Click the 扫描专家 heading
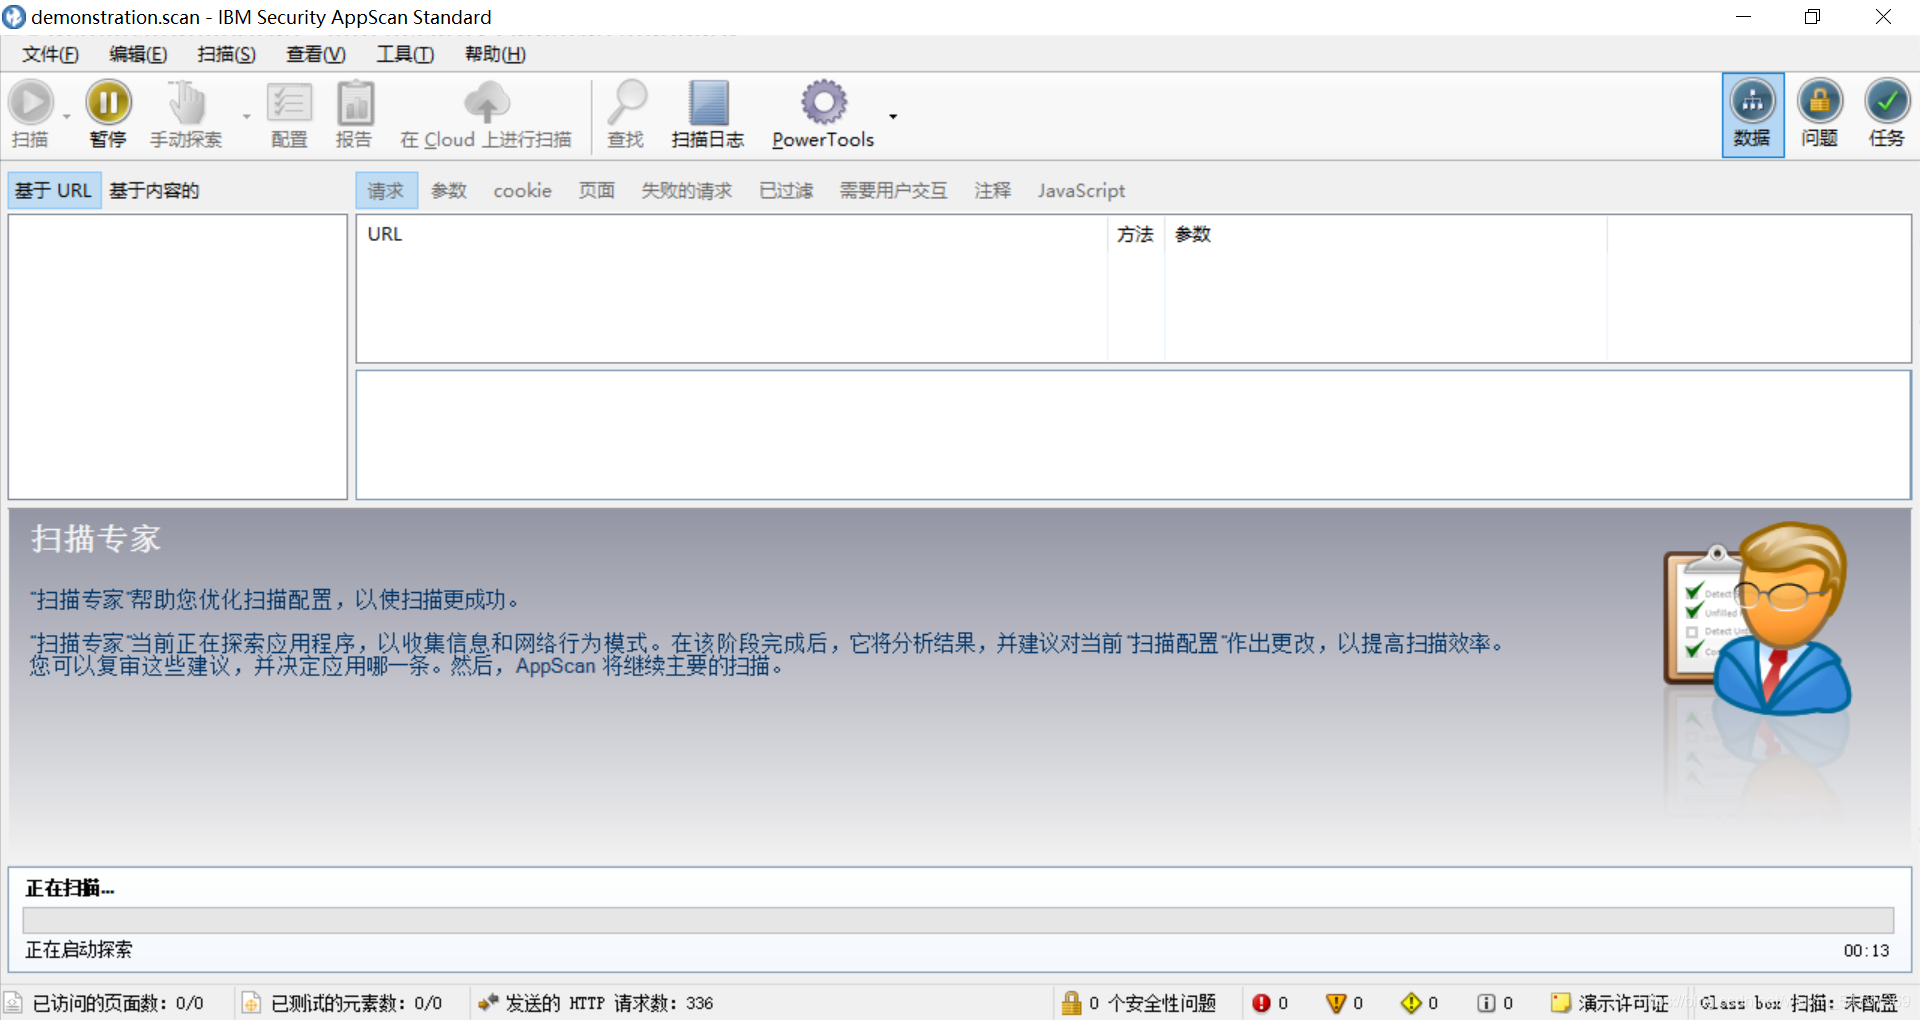 tap(96, 539)
